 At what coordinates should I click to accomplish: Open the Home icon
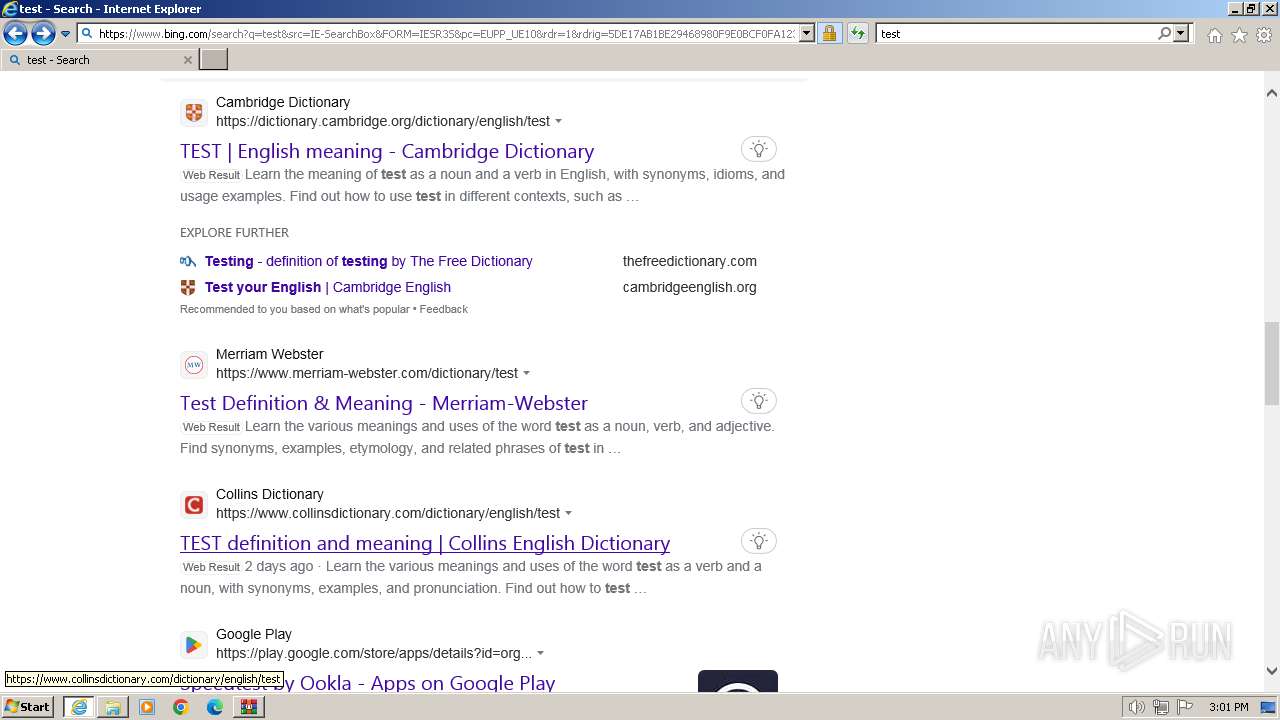[x=1214, y=35]
